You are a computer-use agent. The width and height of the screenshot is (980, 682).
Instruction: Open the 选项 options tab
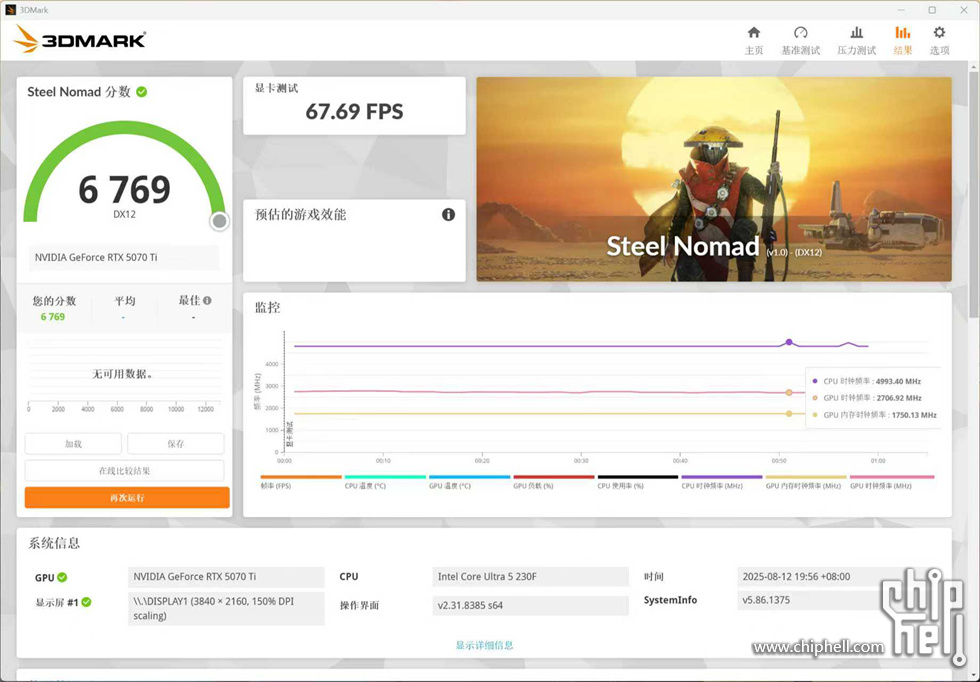coord(939,41)
